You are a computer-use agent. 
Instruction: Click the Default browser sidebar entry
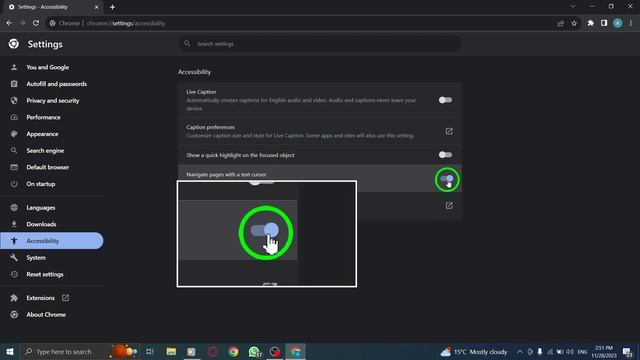(x=47, y=167)
